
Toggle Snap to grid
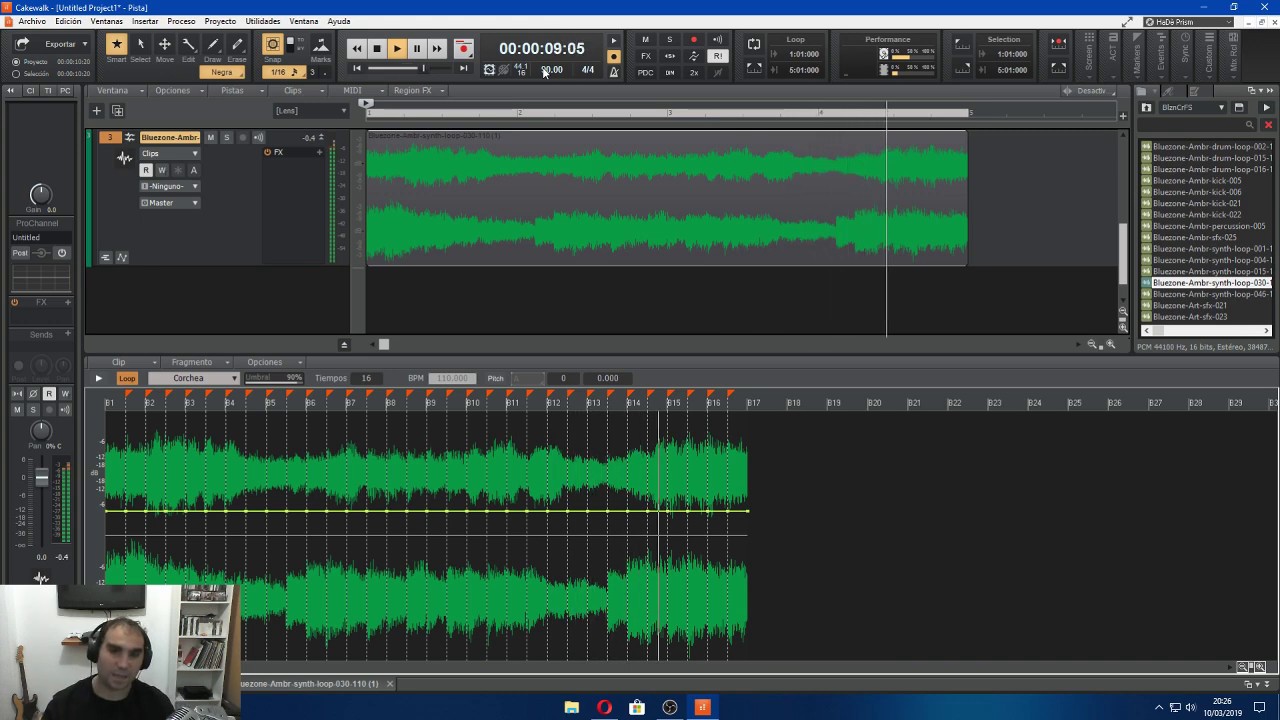click(272, 44)
